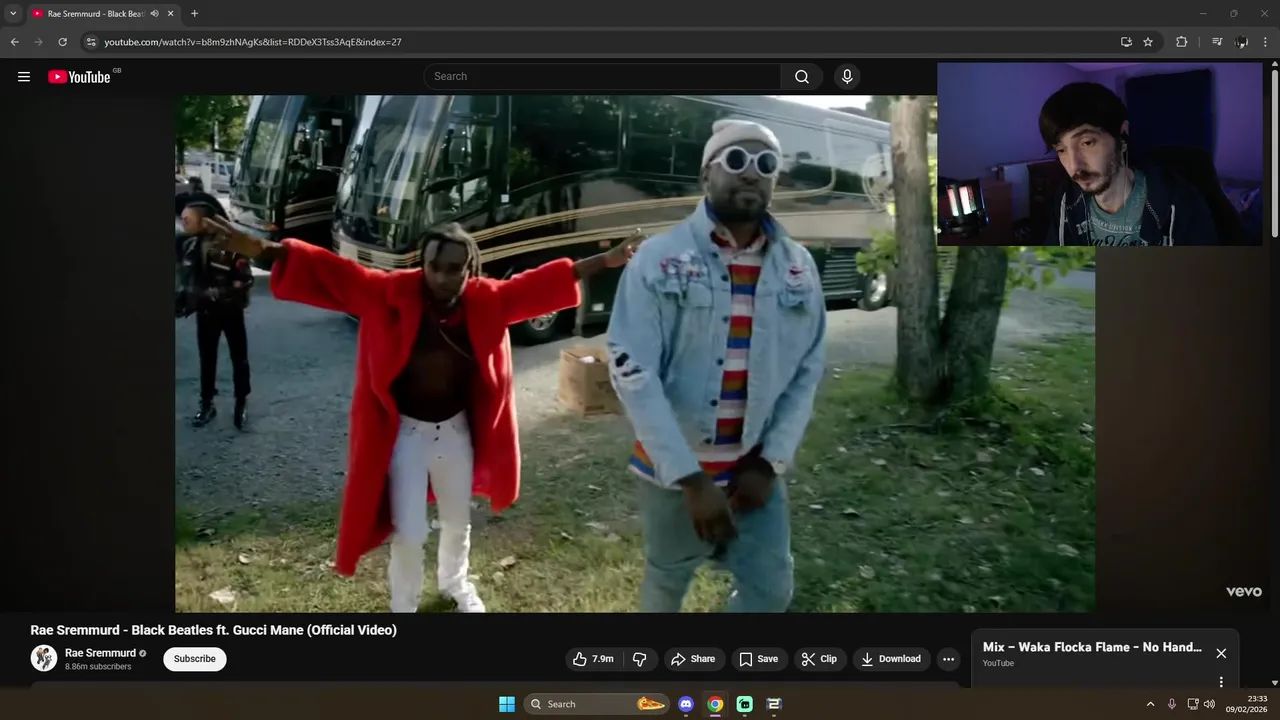
Task: Dislike the video with thumbs down
Action: coord(640,659)
